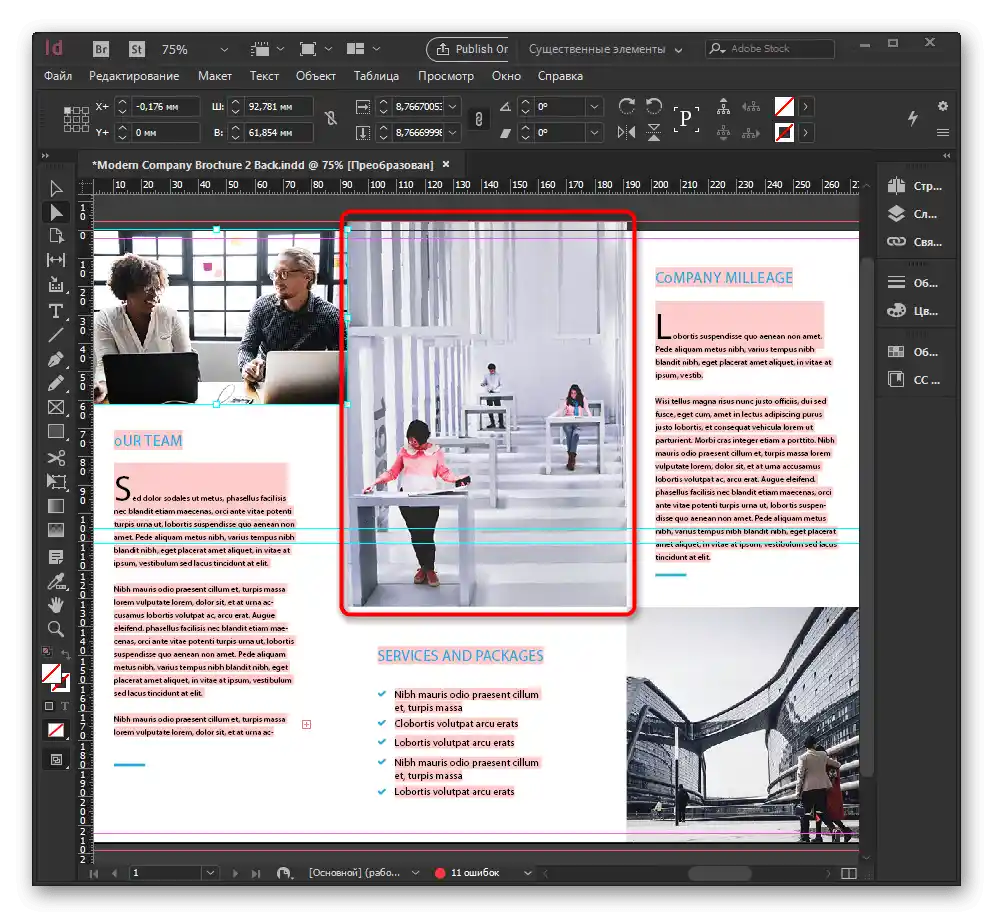Click the Publish Online button
This screenshot has height=918, width=993.
470,49
